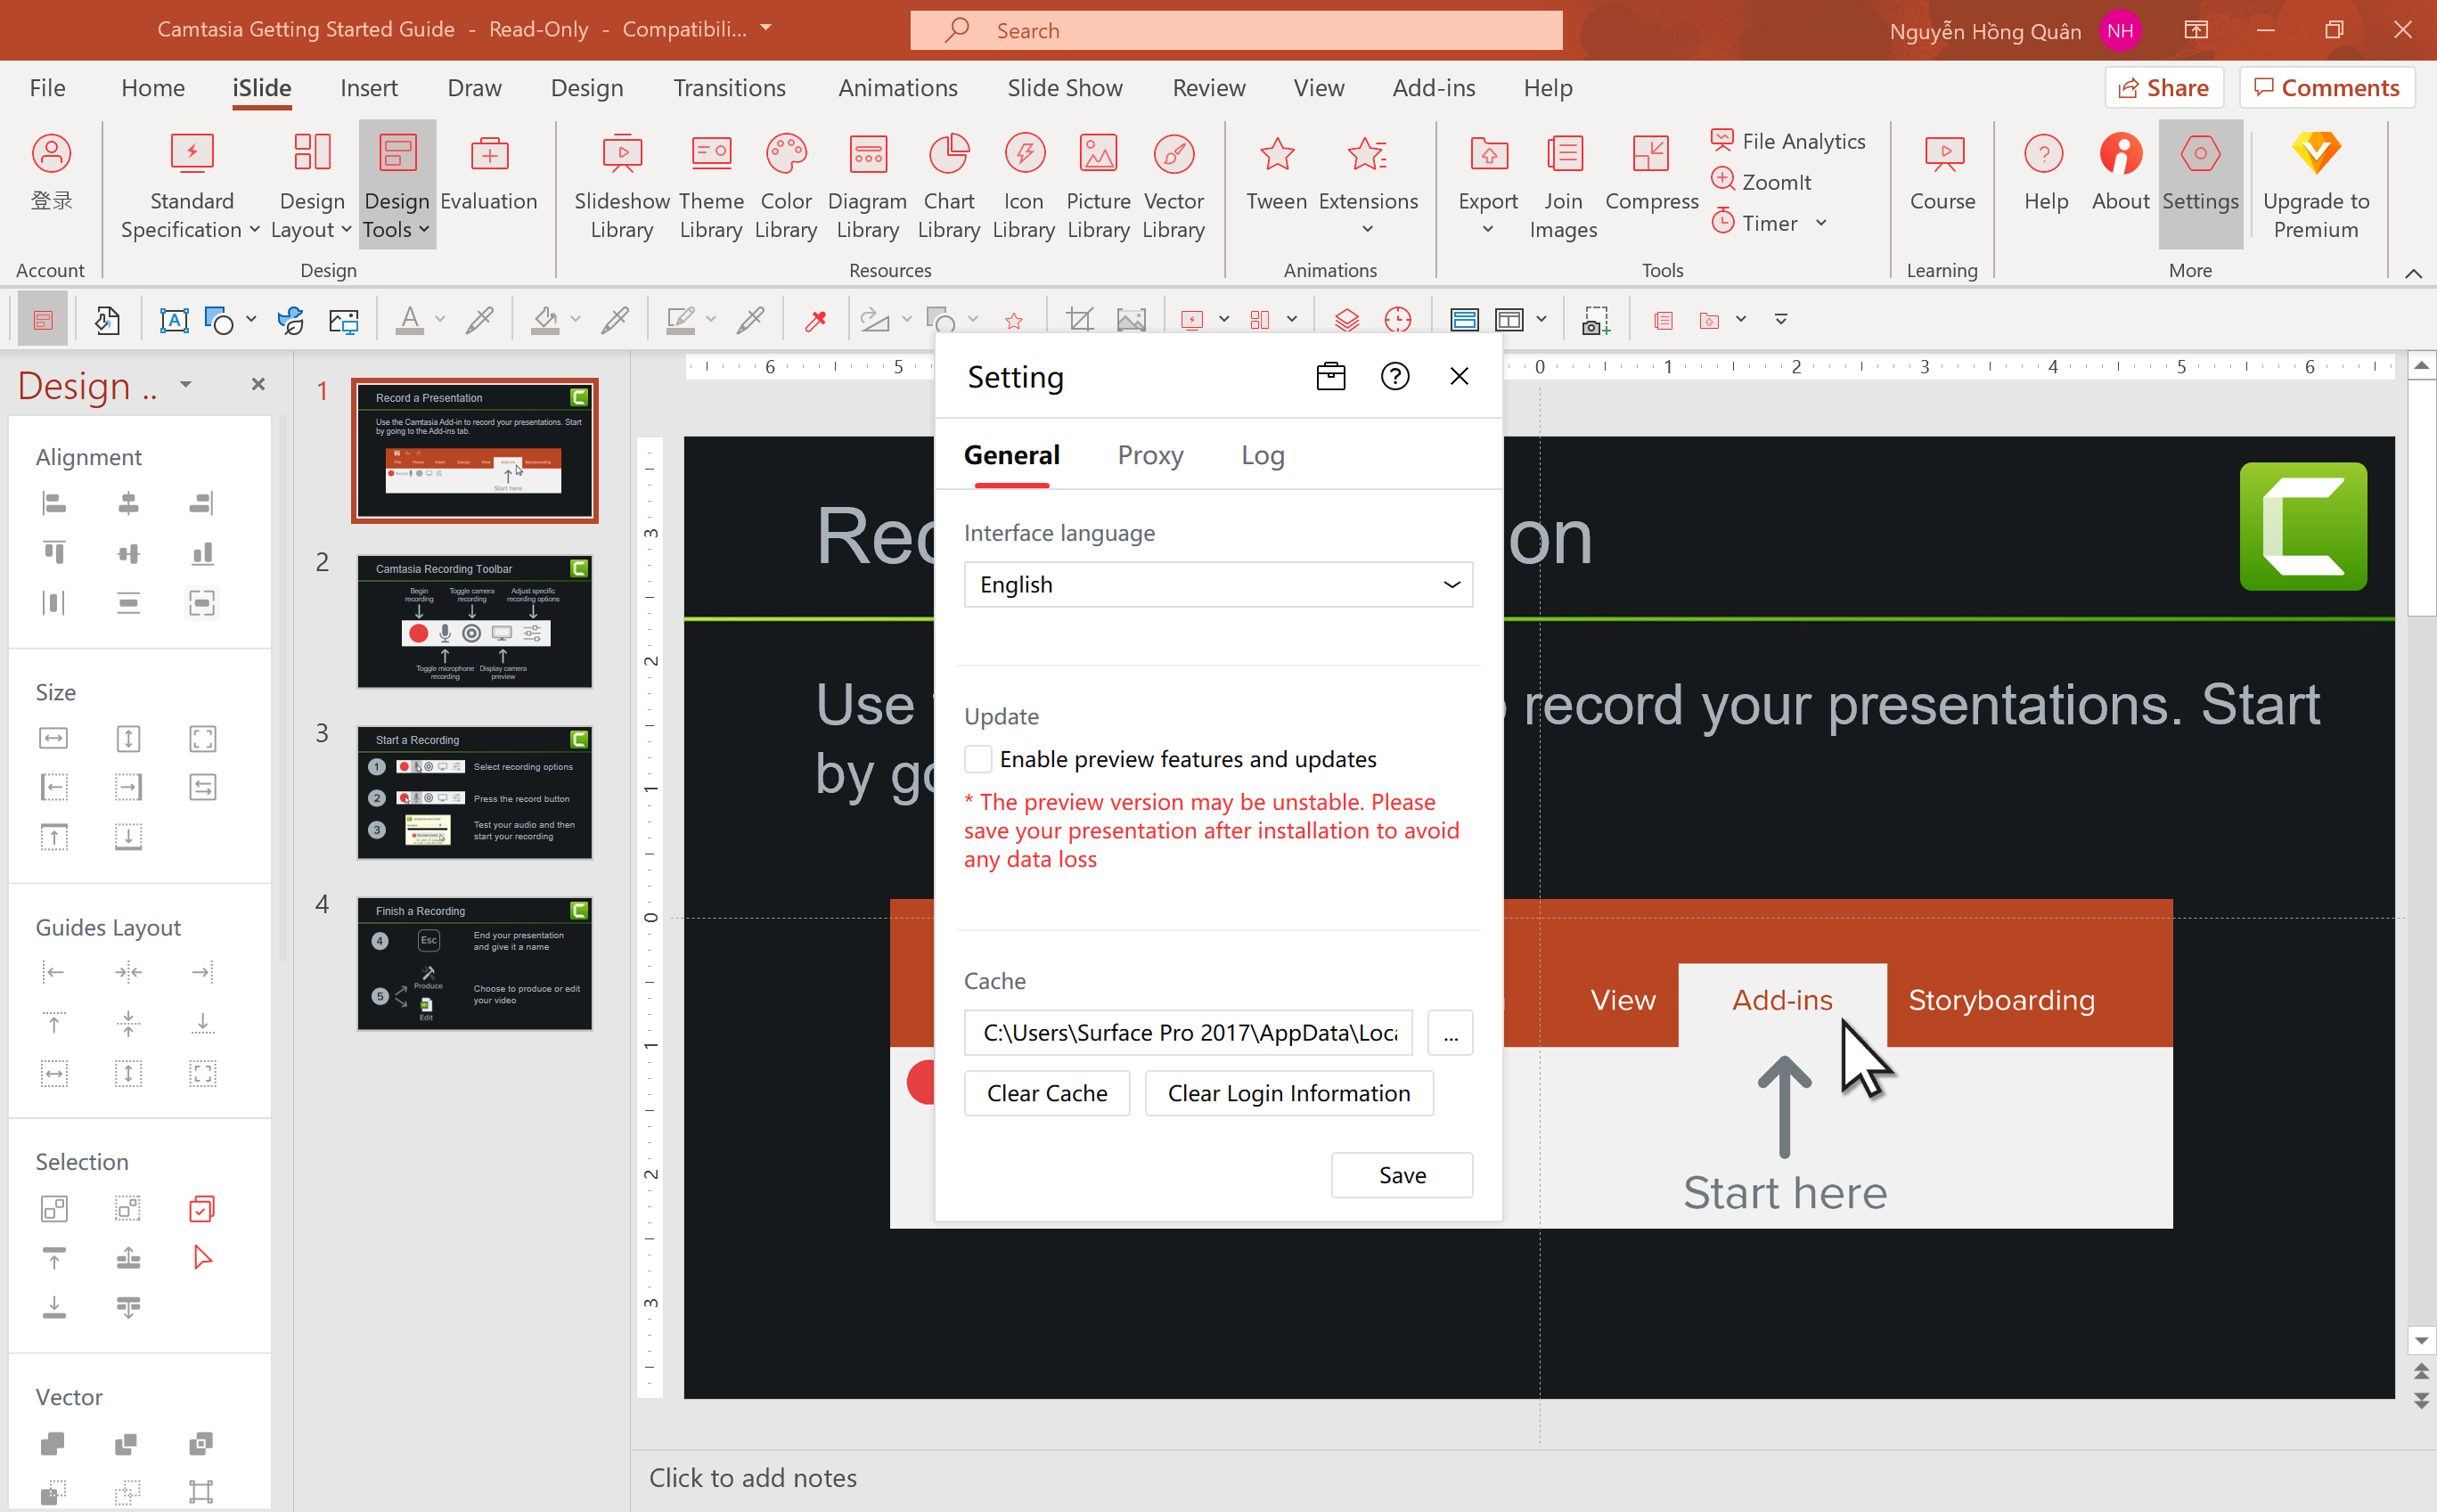This screenshot has width=2437, height=1512.
Task: Expand the Export dropdown
Action: (x=1487, y=230)
